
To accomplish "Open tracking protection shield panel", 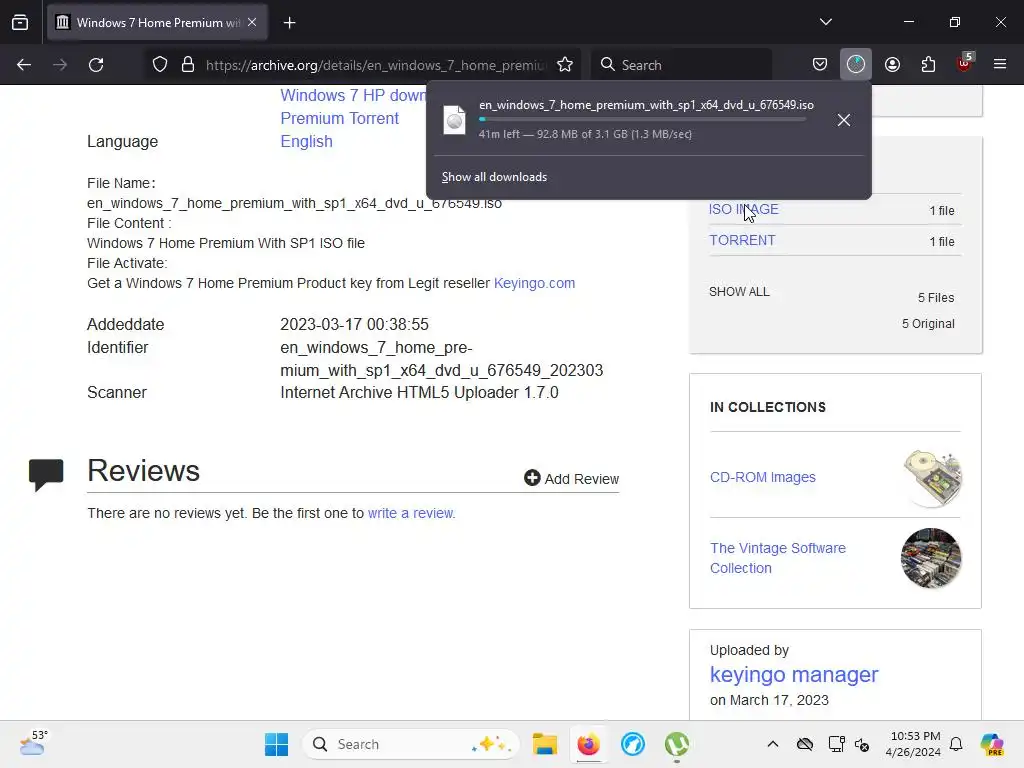I will tap(160, 65).
